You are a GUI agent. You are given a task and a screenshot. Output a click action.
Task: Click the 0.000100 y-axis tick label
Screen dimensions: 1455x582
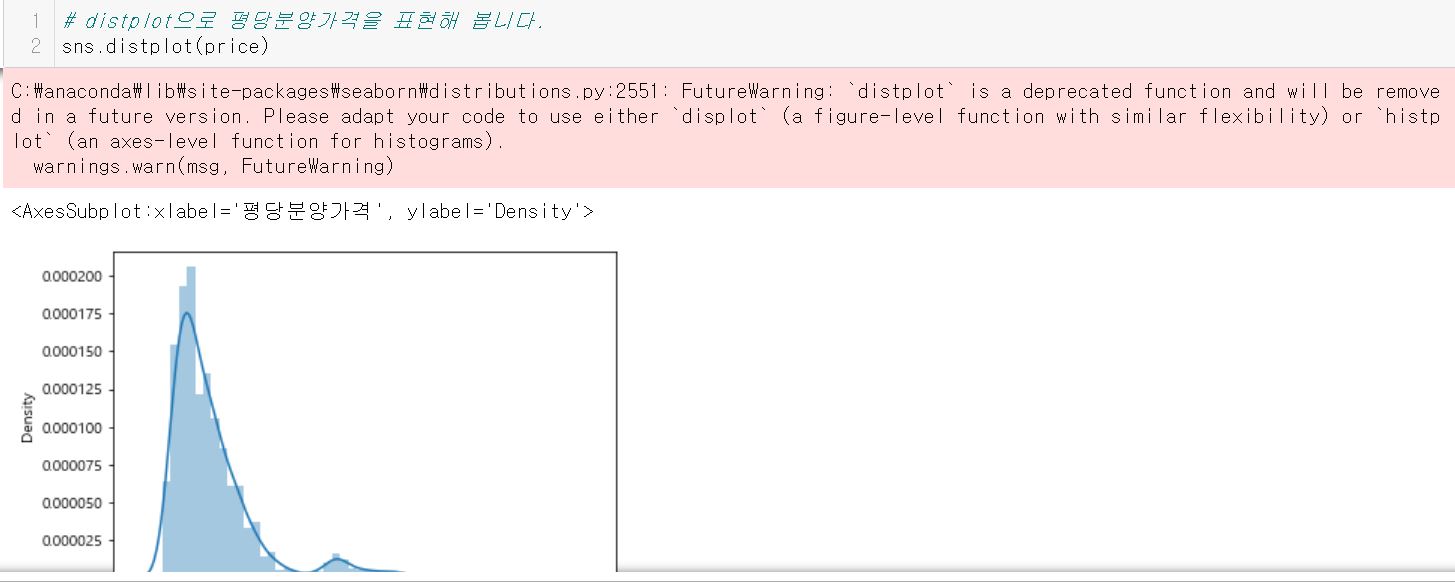(x=78, y=428)
